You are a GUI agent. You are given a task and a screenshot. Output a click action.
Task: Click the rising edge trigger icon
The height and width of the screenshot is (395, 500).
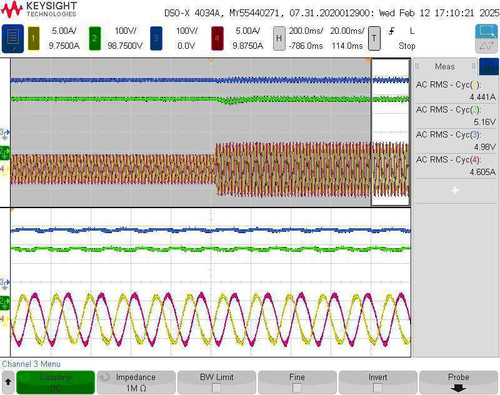(x=392, y=31)
